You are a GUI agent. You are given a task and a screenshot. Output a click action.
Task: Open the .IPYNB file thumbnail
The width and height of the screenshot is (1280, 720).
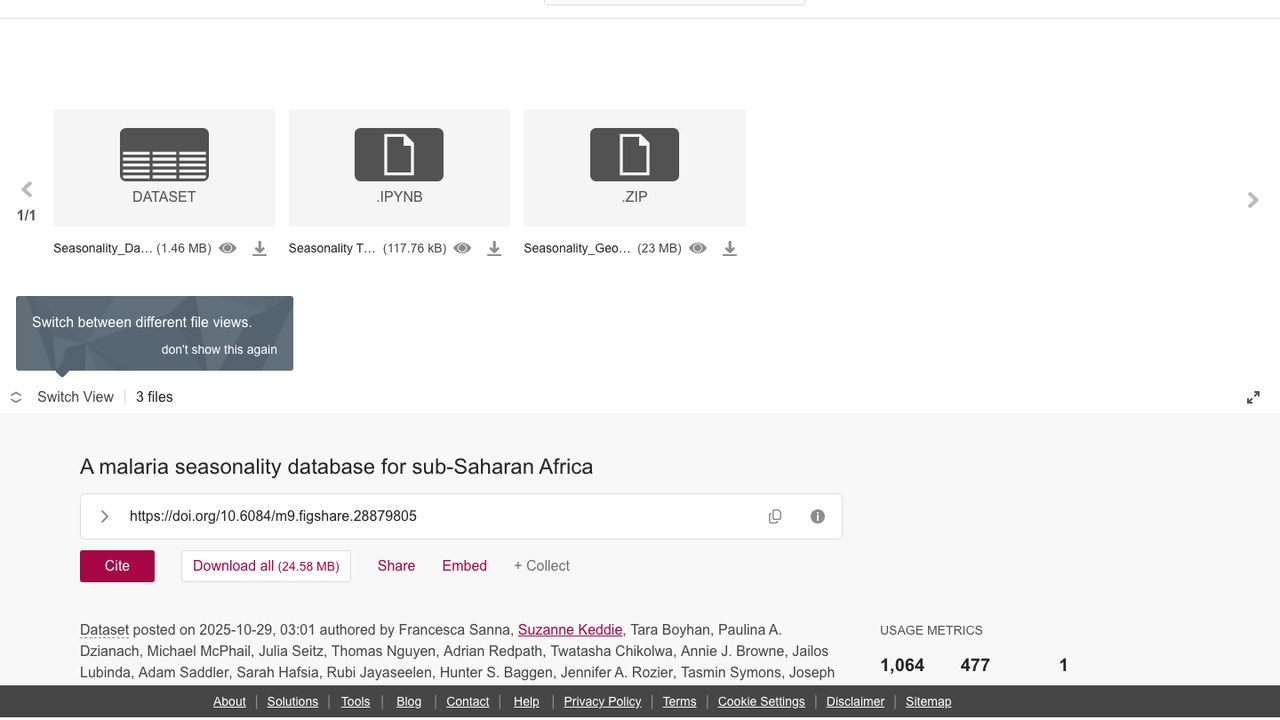pyautogui.click(x=399, y=167)
